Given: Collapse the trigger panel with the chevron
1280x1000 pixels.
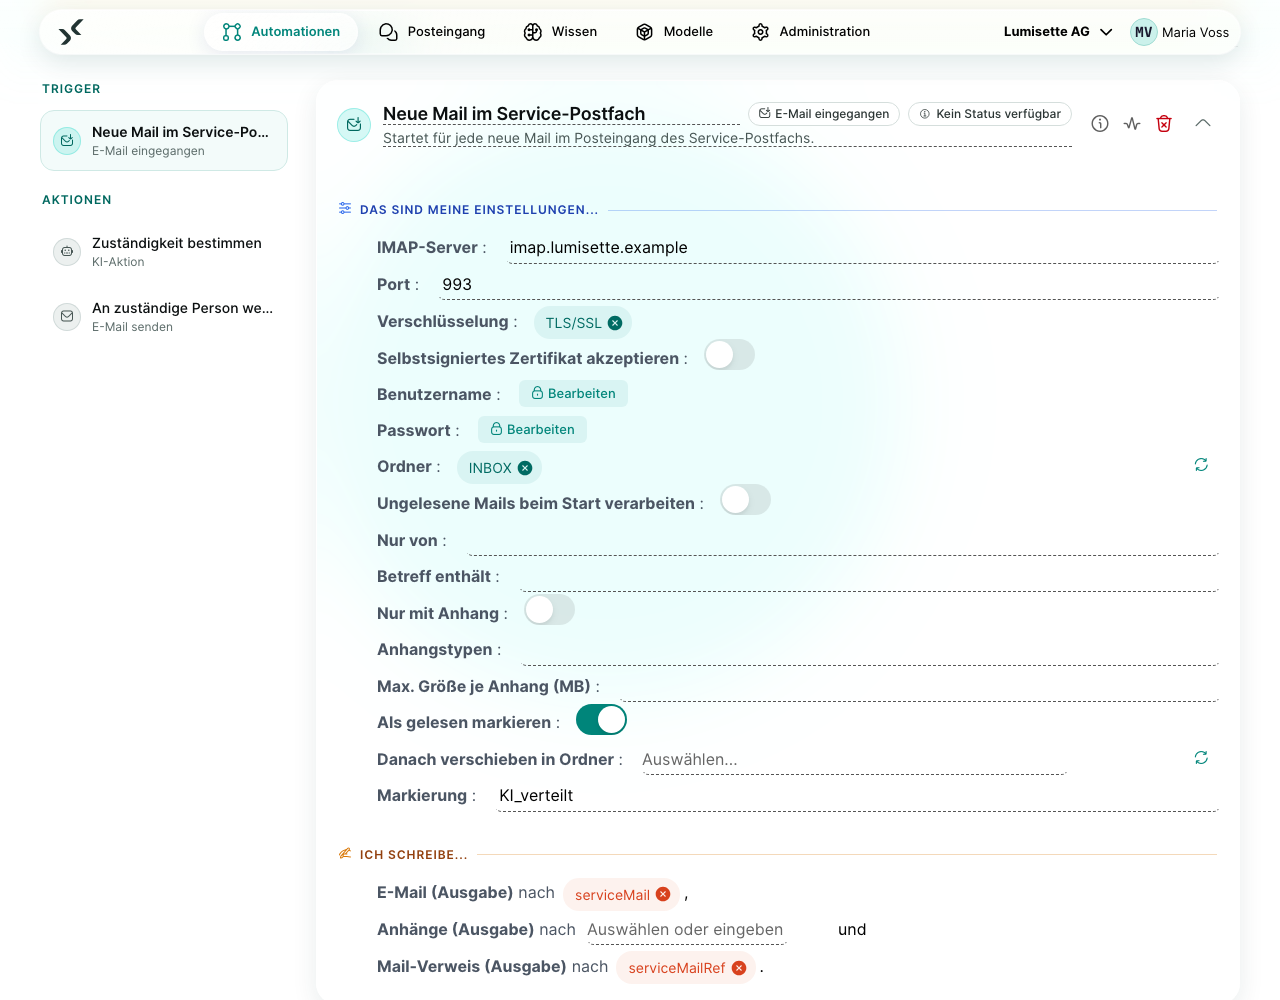Looking at the screenshot, I should pyautogui.click(x=1203, y=123).
